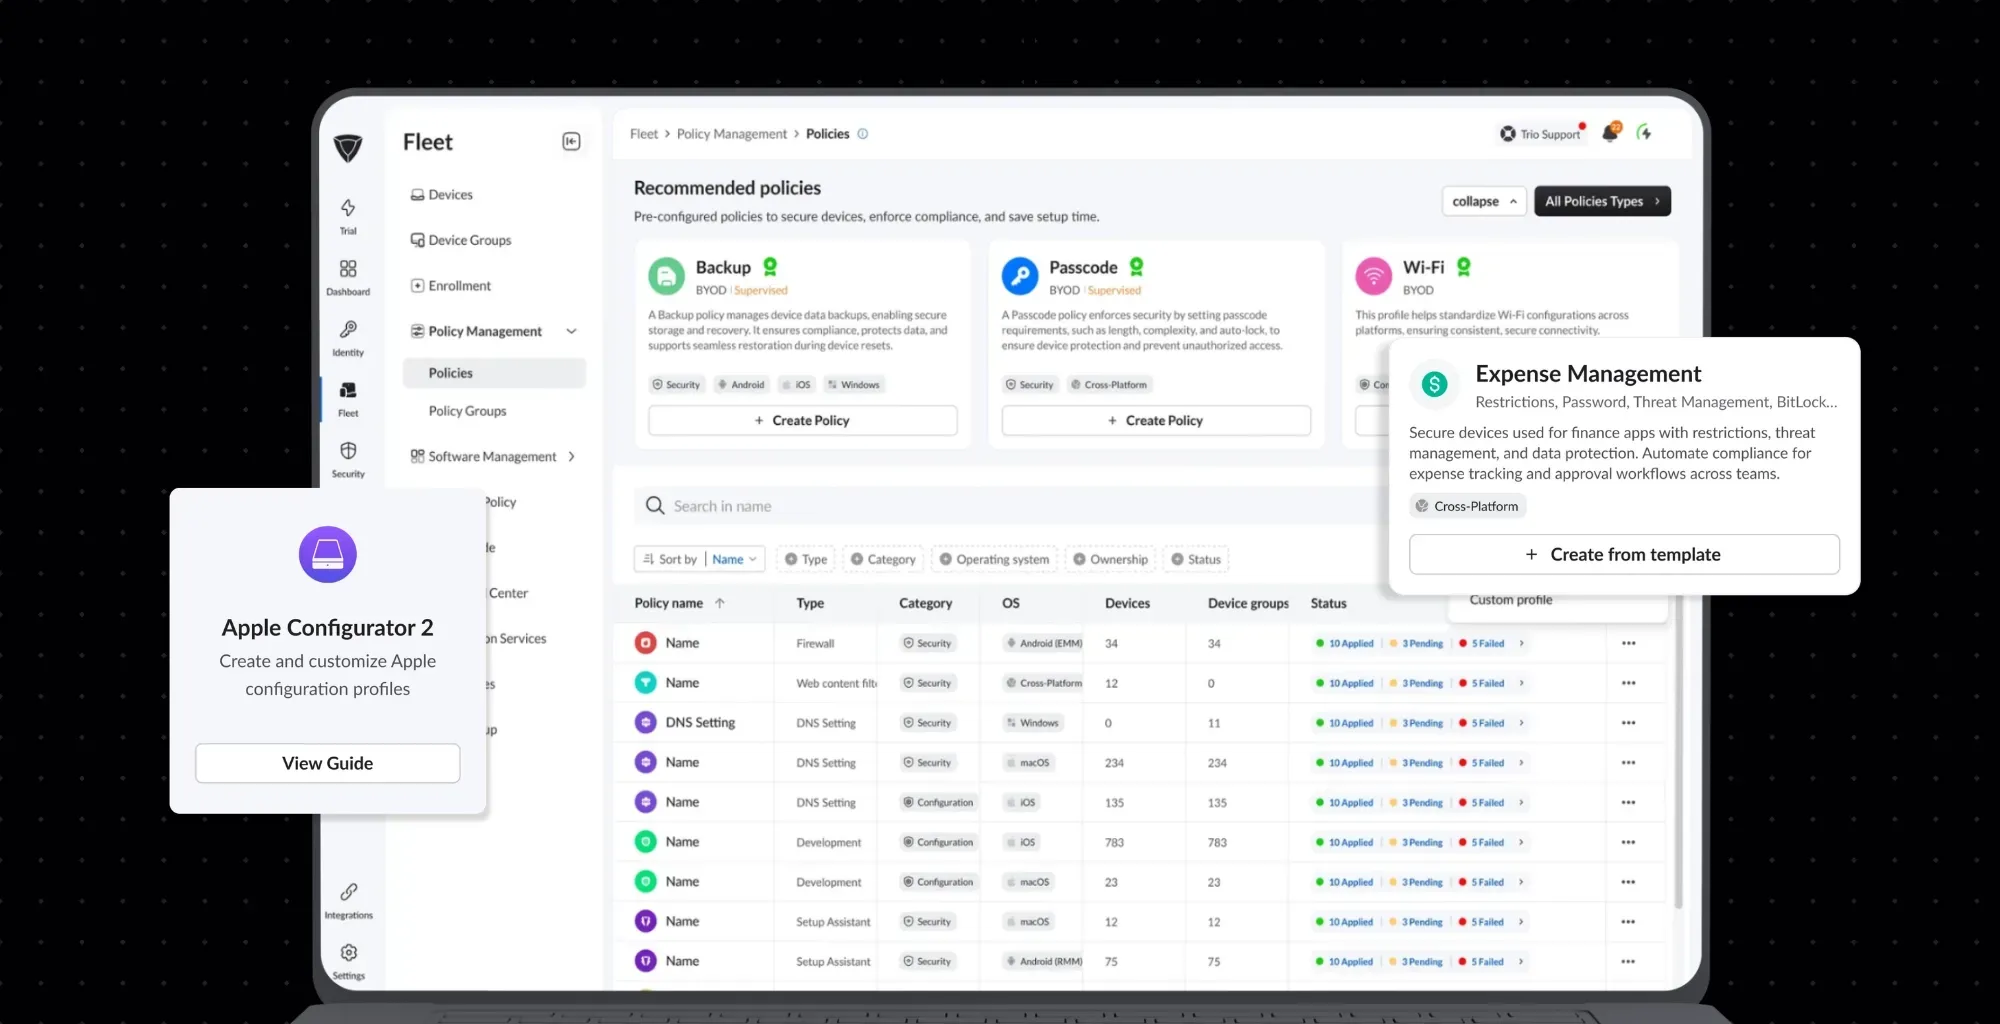Open Integrations from the left rail
The image size is (2000, 1024).
pyautogui.click(x=348, y=900)
